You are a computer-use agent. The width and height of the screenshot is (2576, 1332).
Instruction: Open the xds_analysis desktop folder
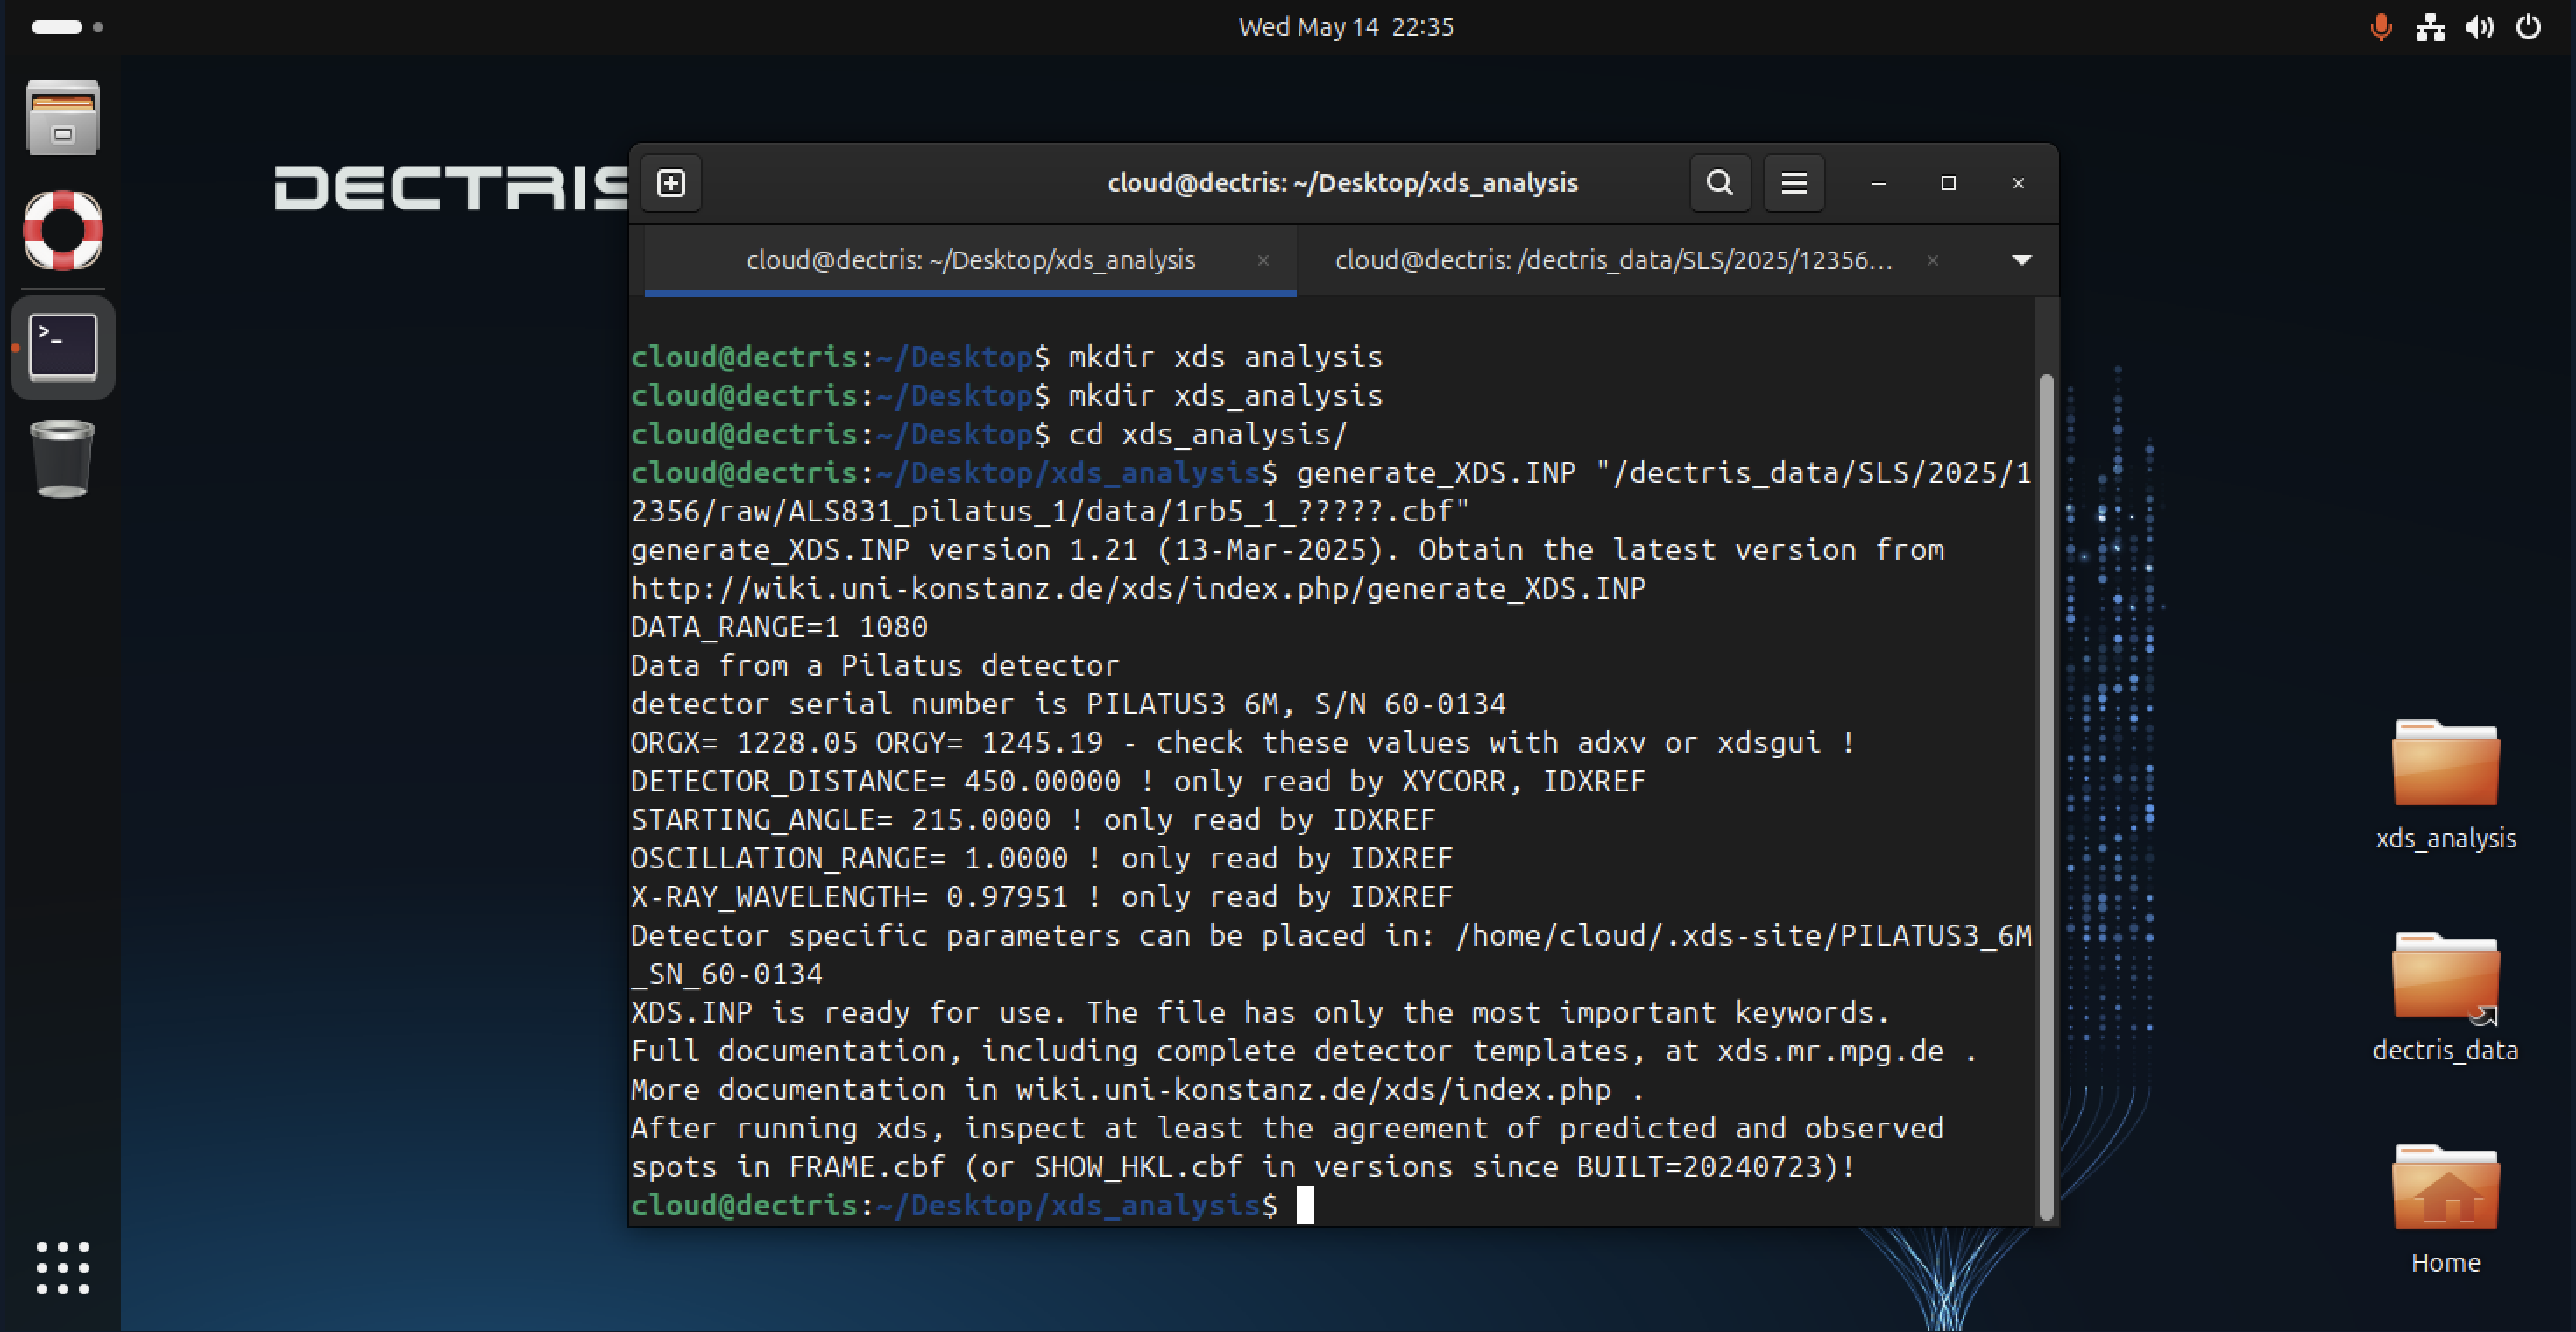click(x=2445, y=765)
